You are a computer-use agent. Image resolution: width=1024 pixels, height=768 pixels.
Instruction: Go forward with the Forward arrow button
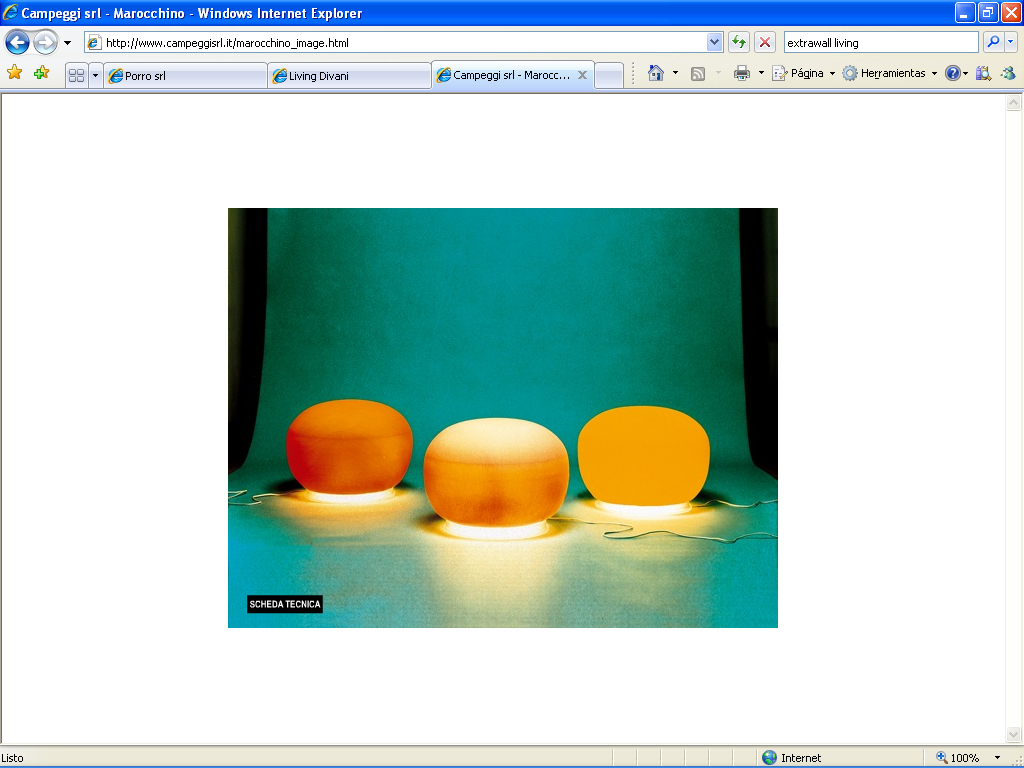[x=45, y=43]
